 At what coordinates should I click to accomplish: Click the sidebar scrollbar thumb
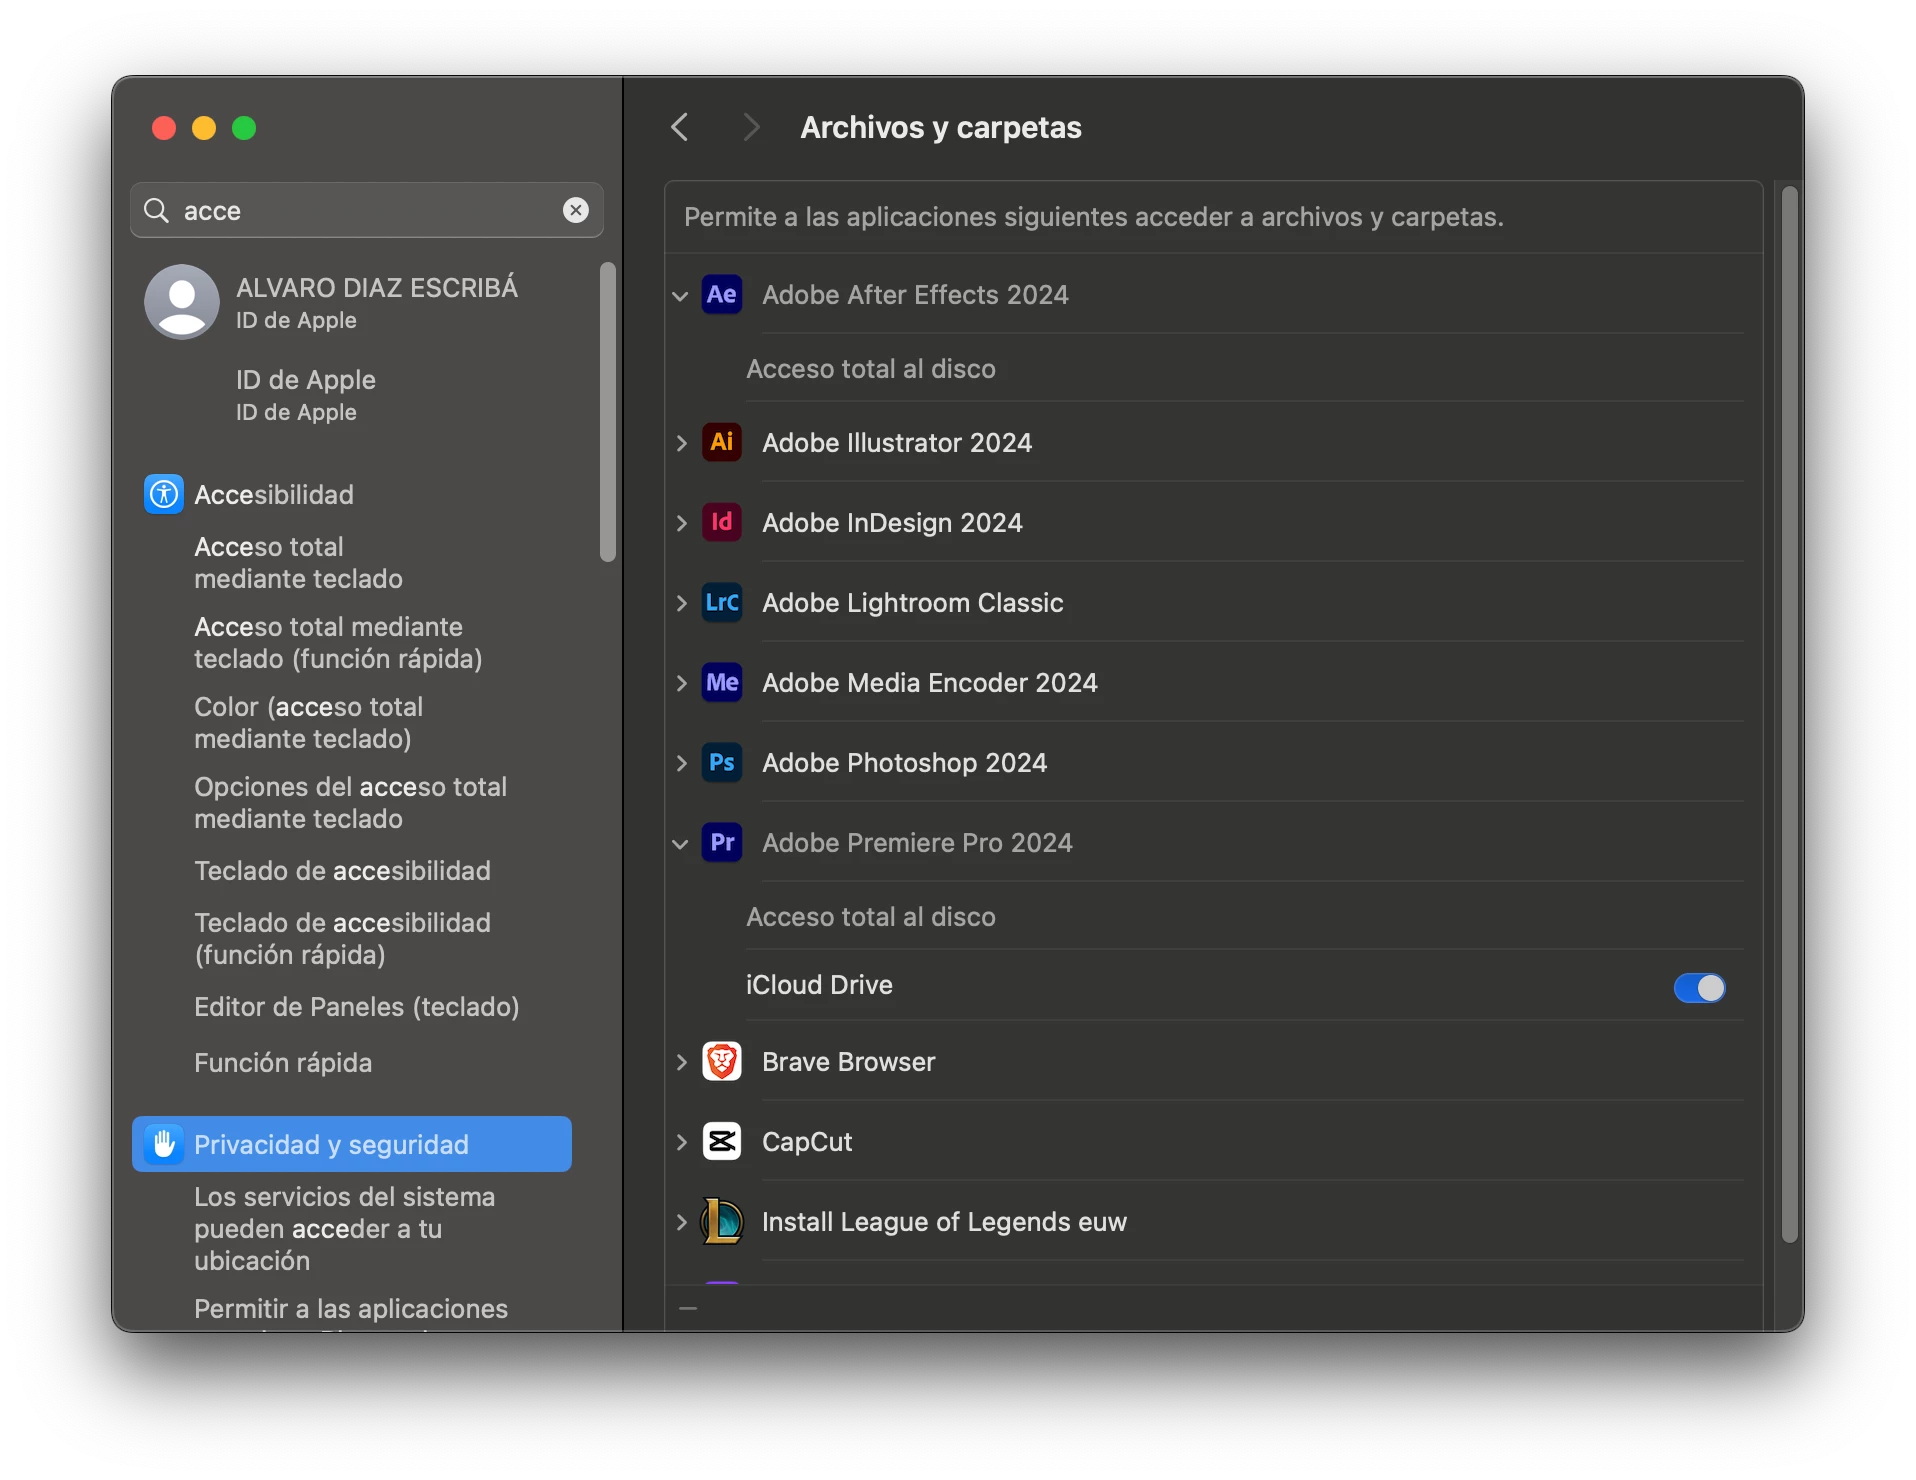pos(608,412)
